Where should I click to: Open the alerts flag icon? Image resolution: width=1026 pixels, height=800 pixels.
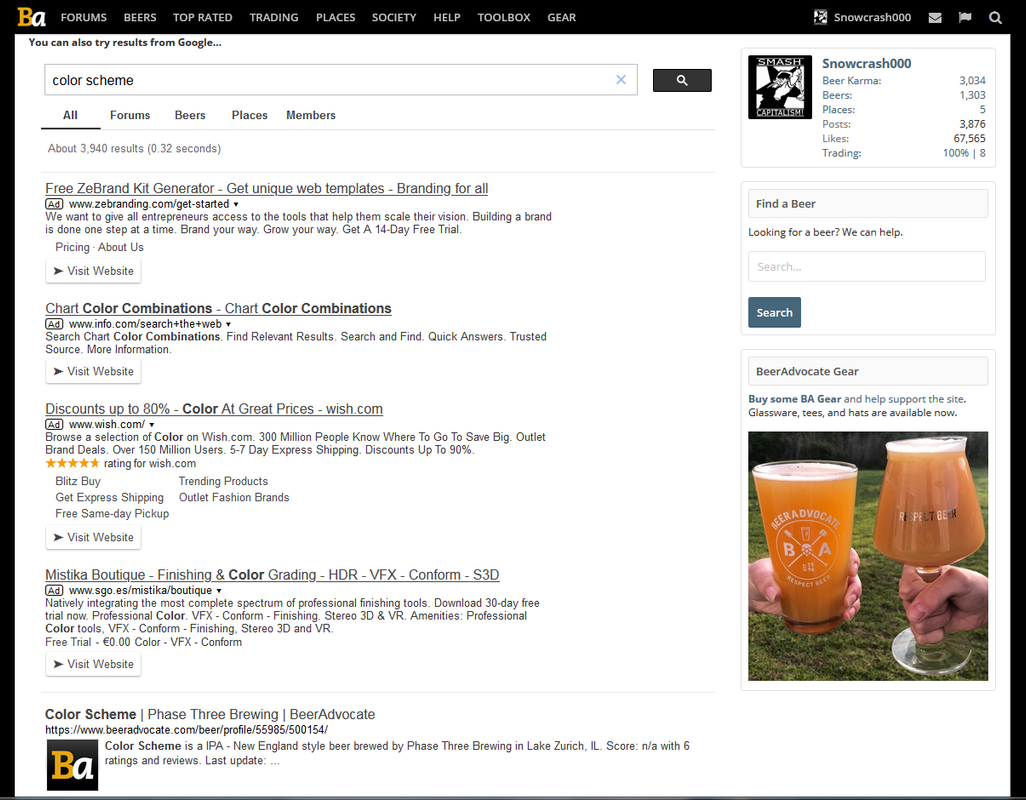965,18
